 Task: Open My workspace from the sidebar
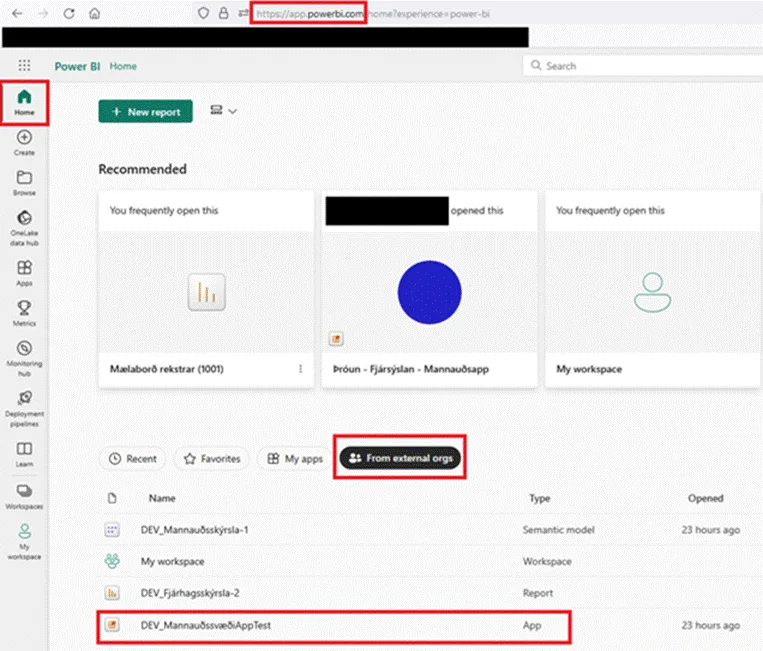(24, 542)
